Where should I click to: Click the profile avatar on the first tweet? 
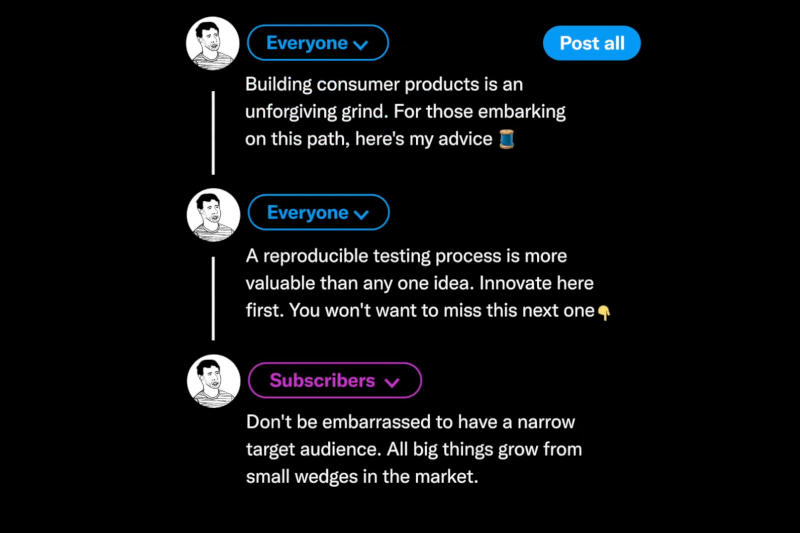[213, 44]
